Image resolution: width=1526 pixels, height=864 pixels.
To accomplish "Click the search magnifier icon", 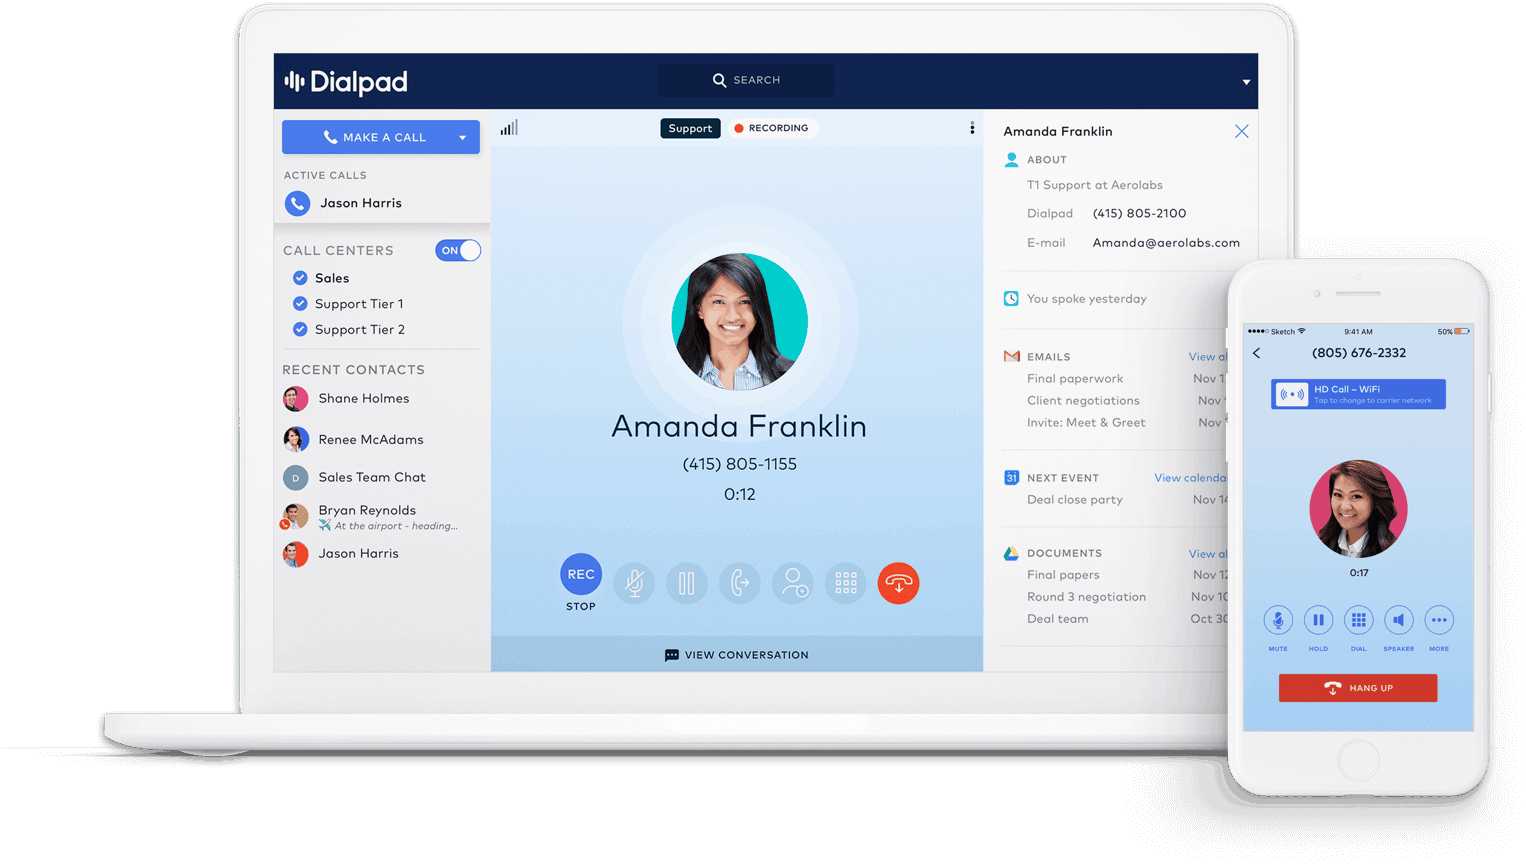I will [719, 80].
